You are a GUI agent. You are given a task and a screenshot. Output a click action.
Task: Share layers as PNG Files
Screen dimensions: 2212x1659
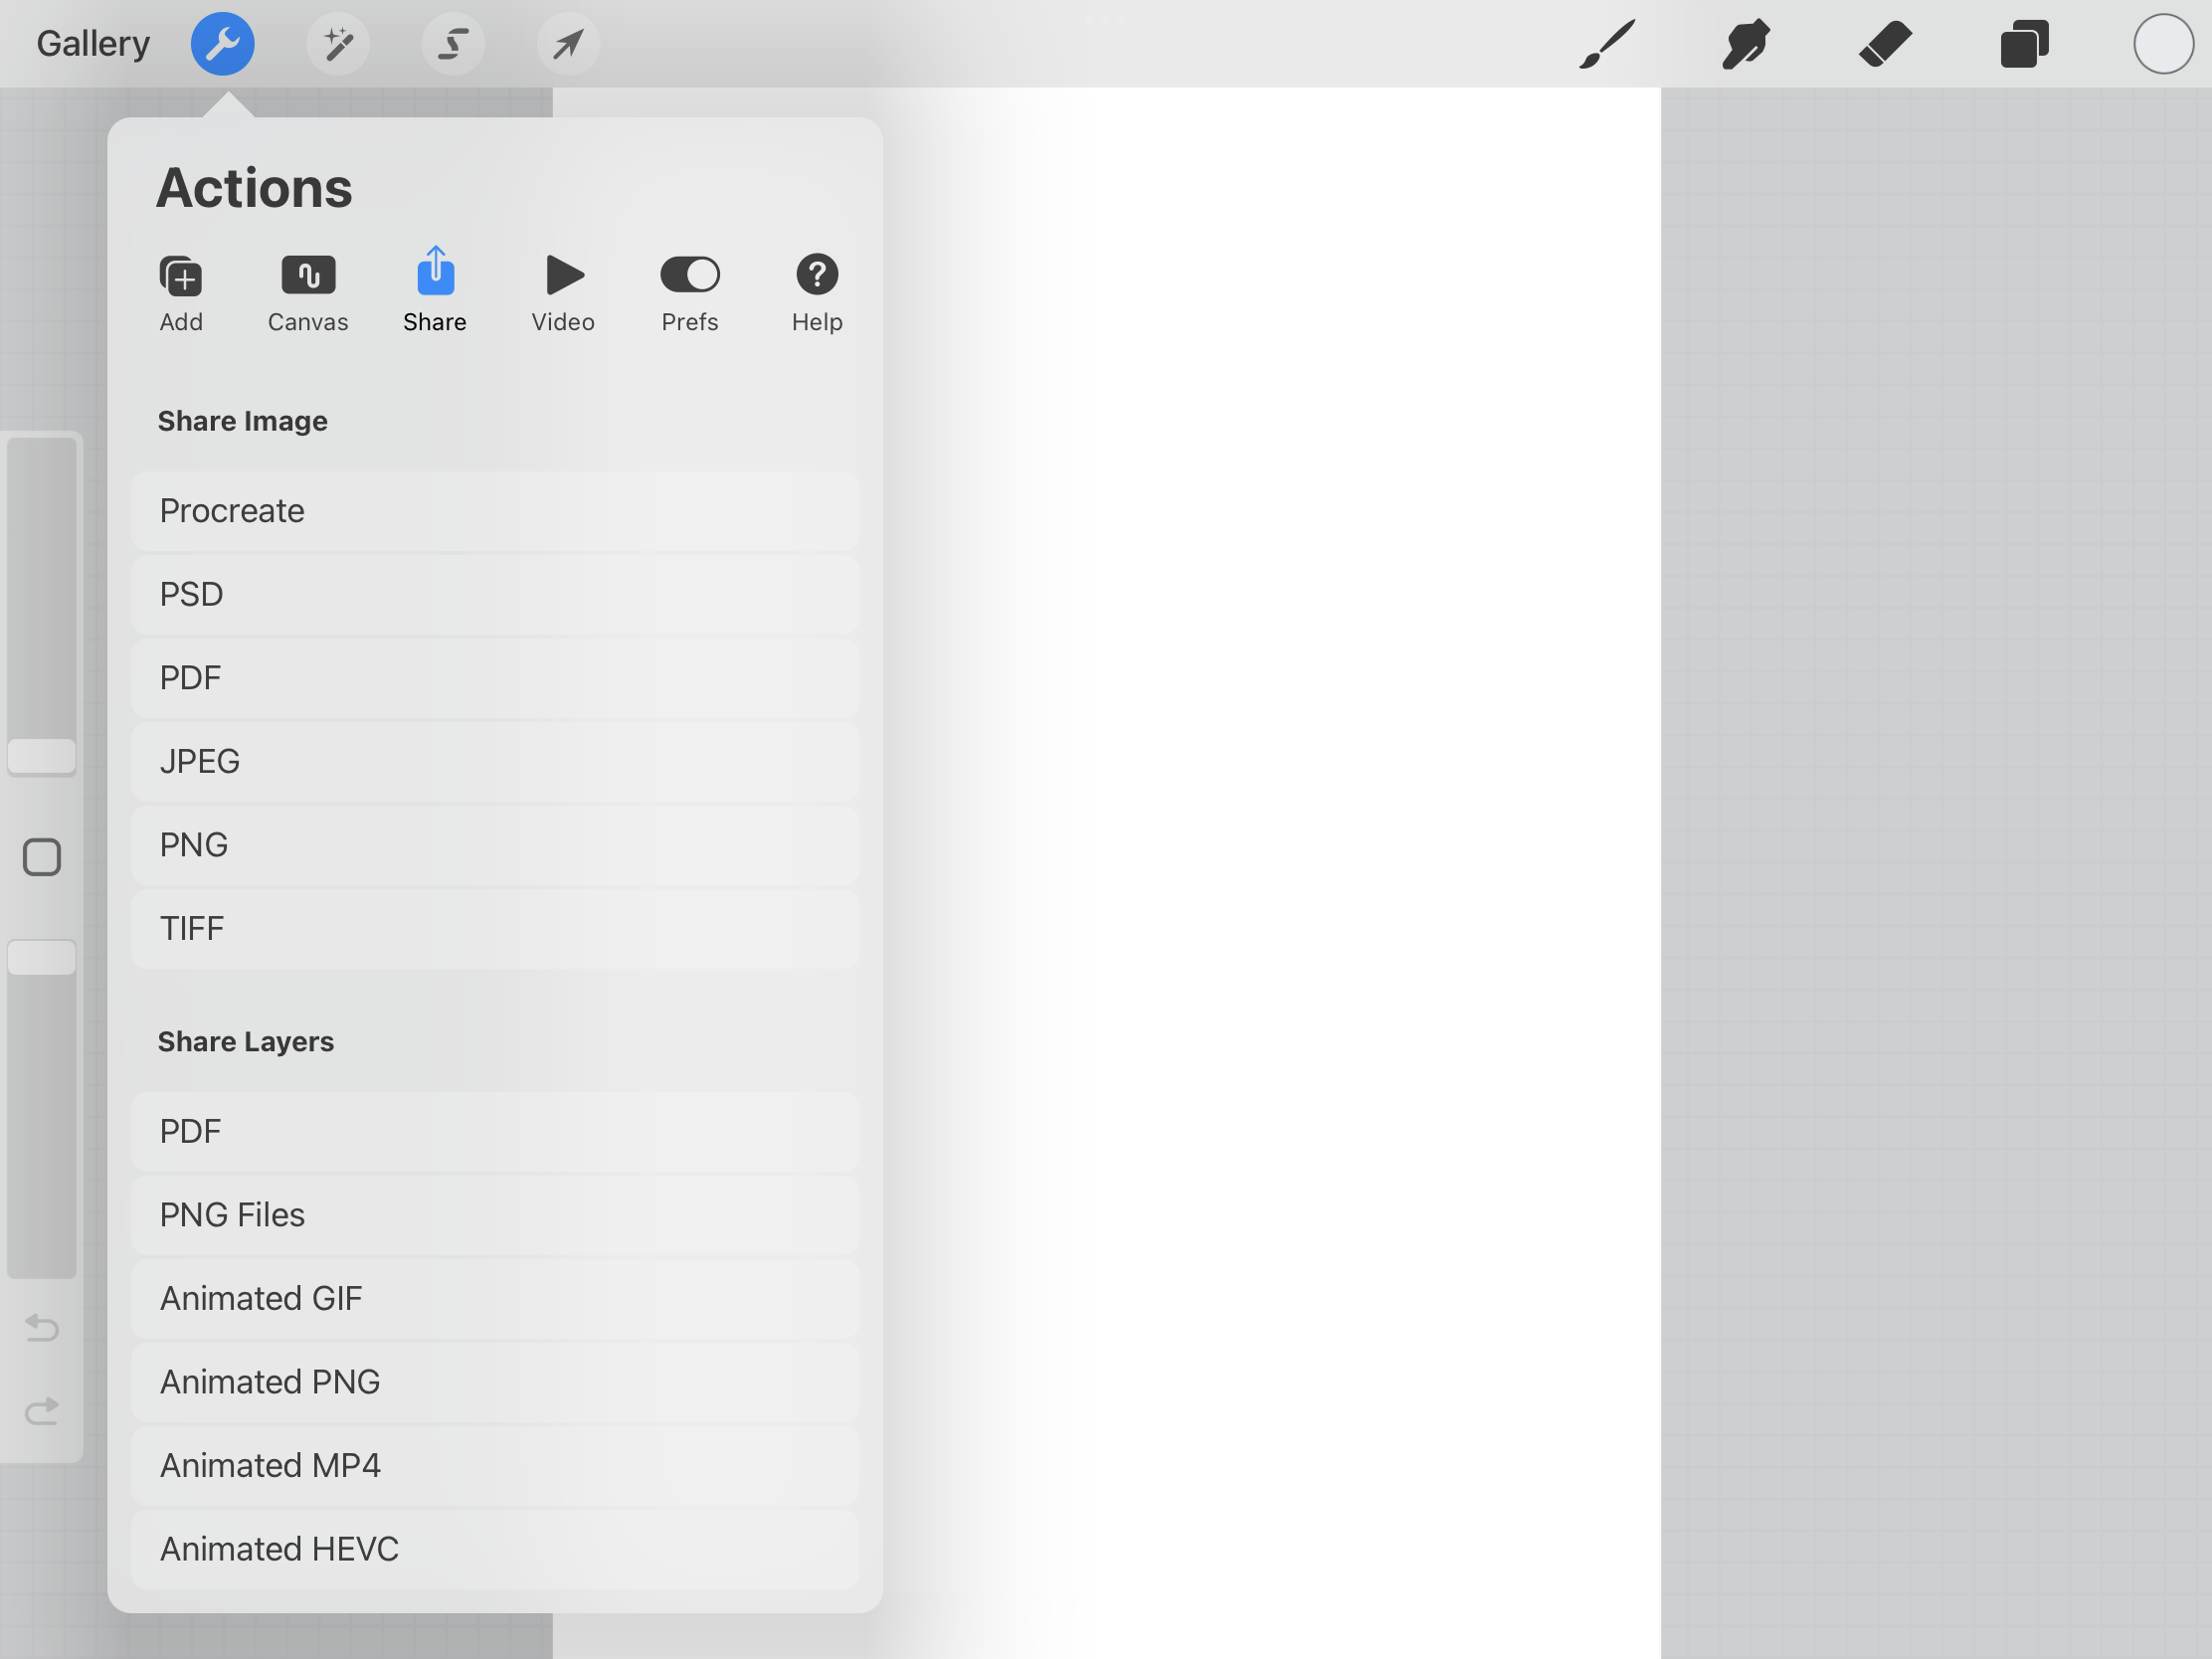click(x=495, y=1215)
